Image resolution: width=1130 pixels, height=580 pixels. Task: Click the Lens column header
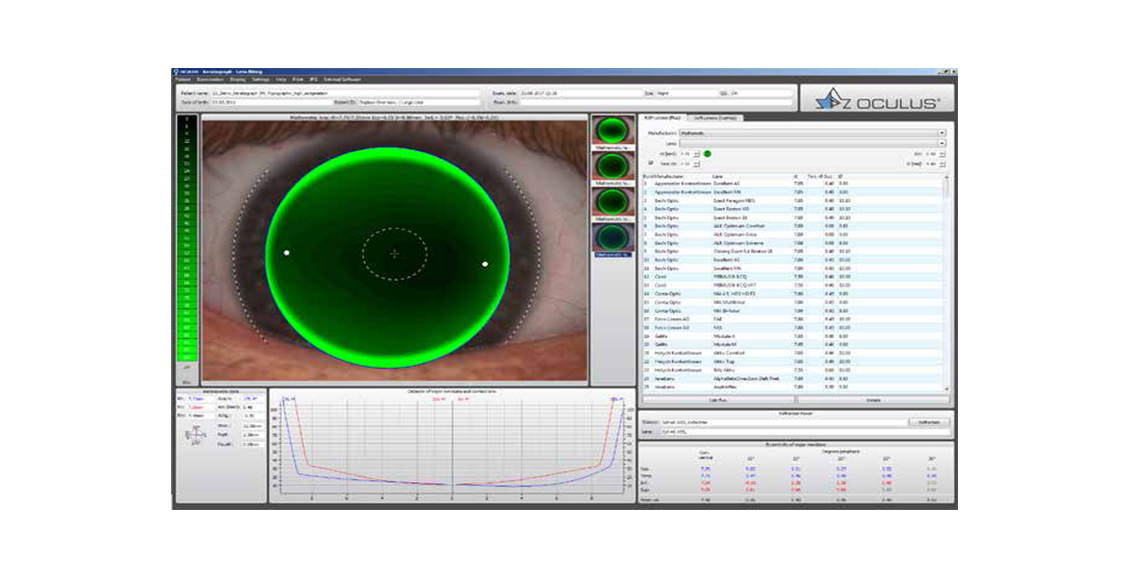[x=718, y=177]
